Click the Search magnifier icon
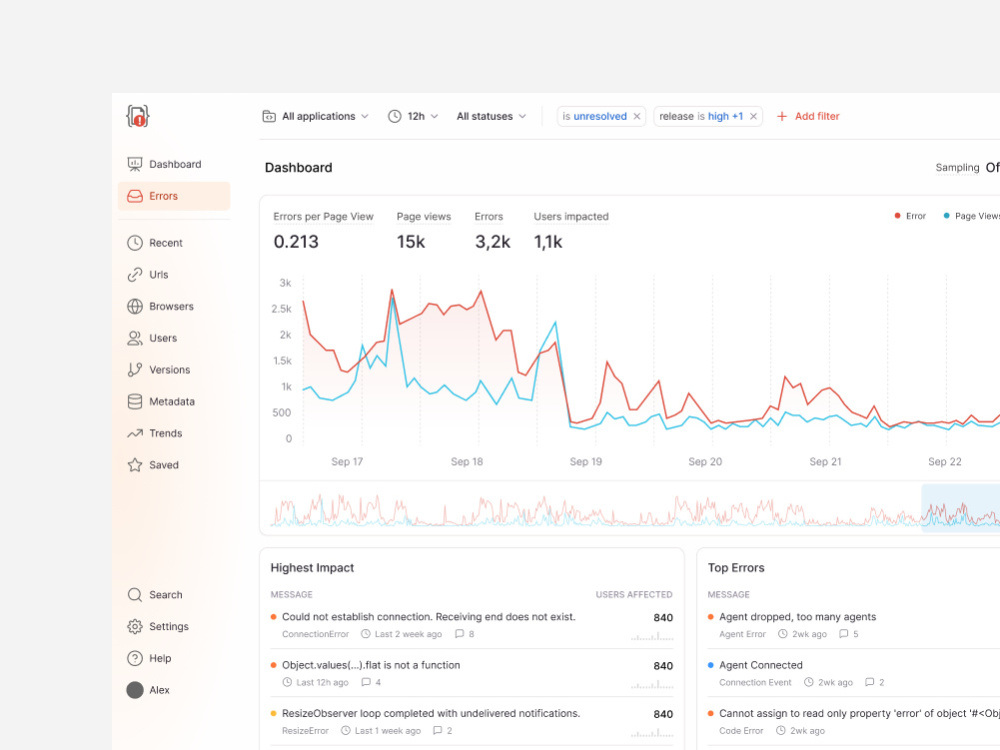This screenshot has height=750, width=1000. (135, 595)
